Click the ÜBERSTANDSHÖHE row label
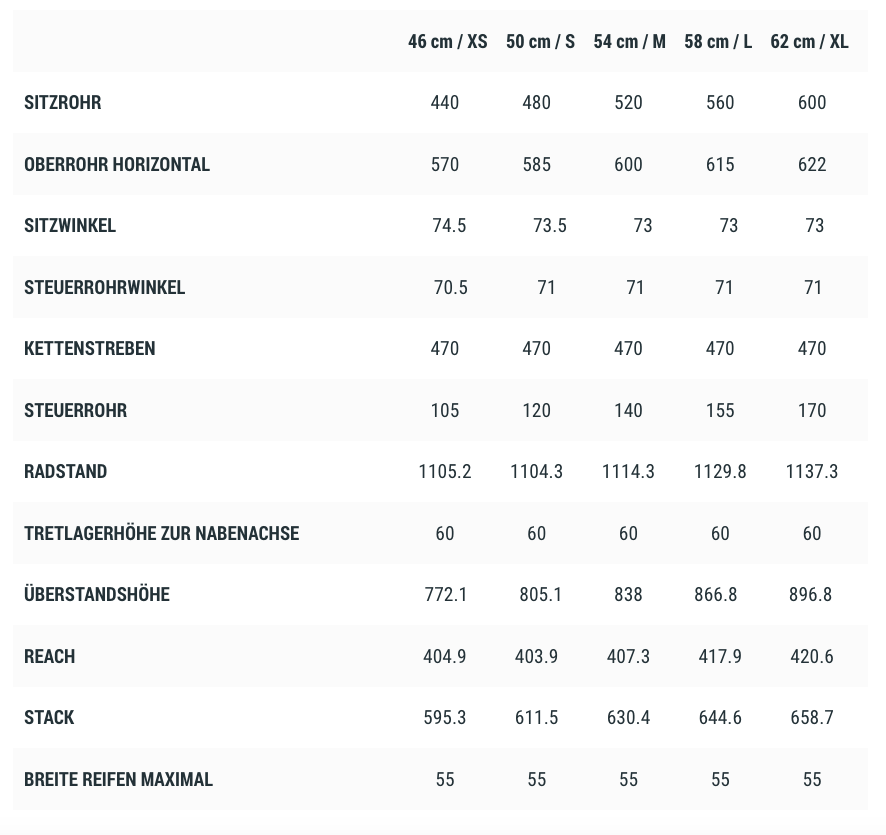 97,595
